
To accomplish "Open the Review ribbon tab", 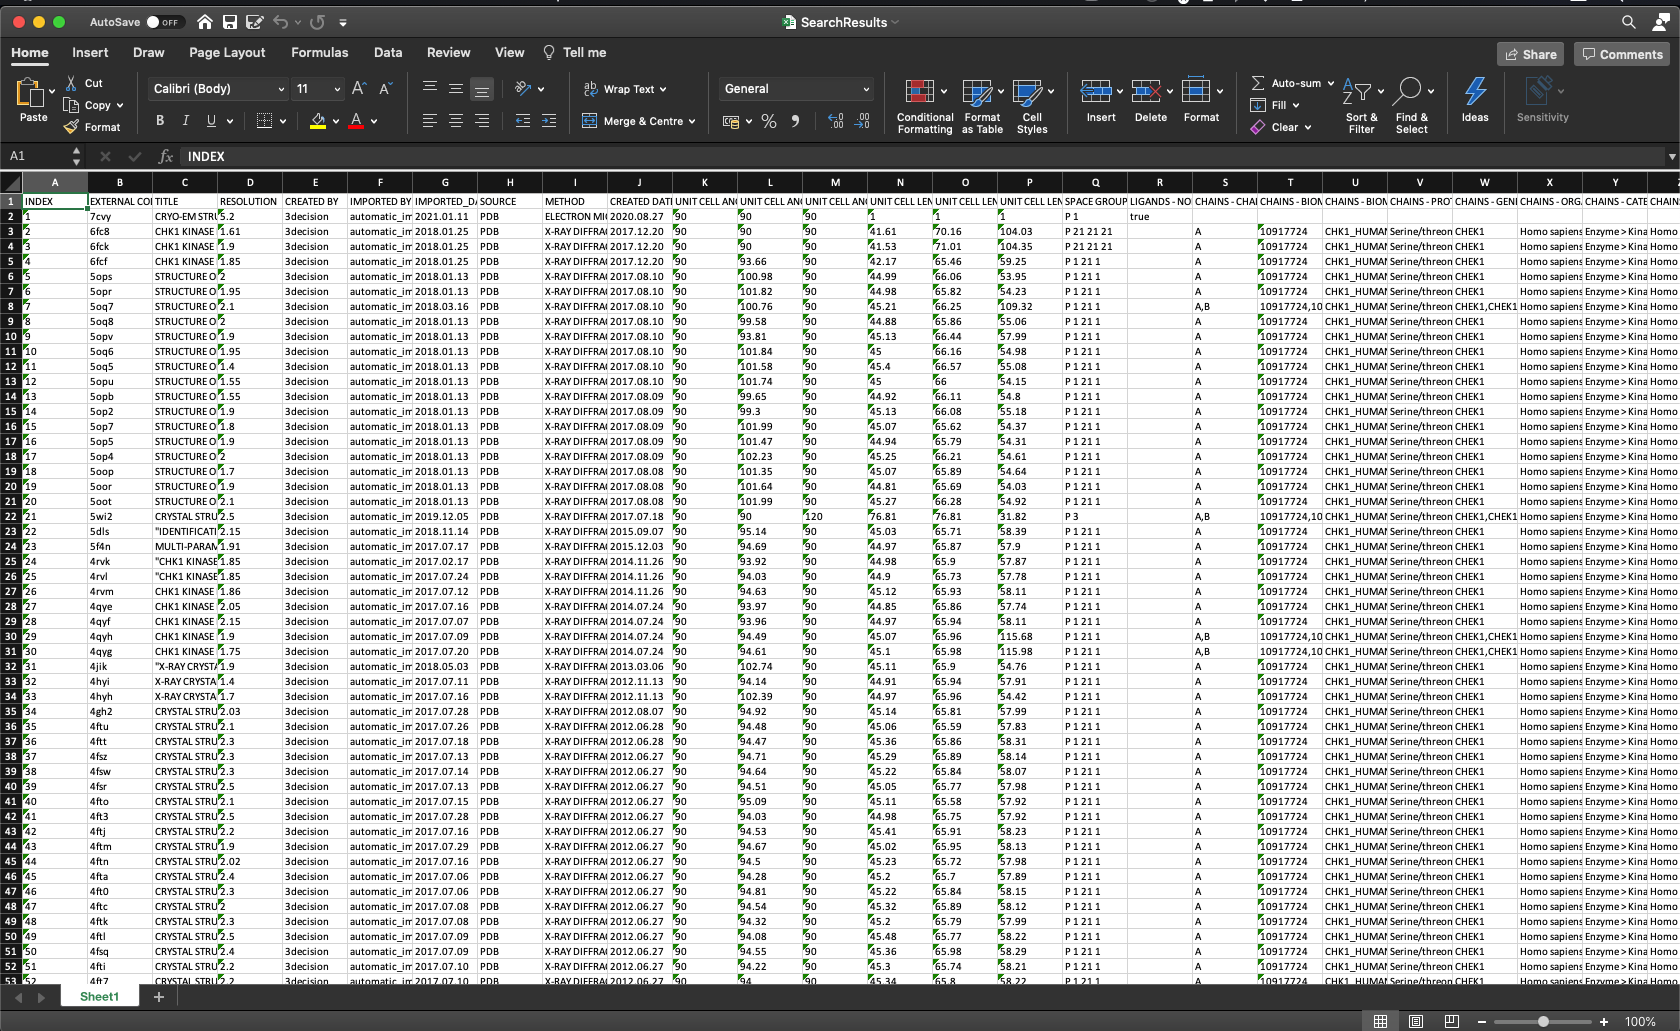I will point(448,52).
